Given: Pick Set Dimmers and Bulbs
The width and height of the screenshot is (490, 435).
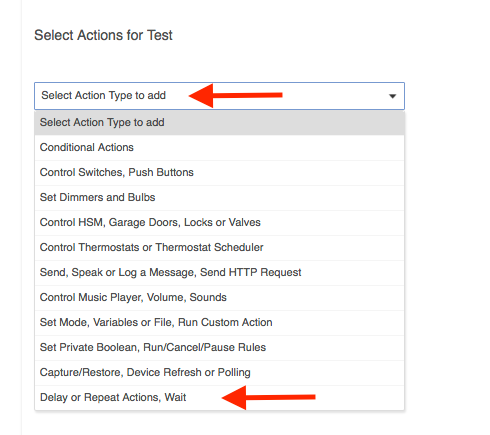Looking at the screenshot, I should pos(219,197).
